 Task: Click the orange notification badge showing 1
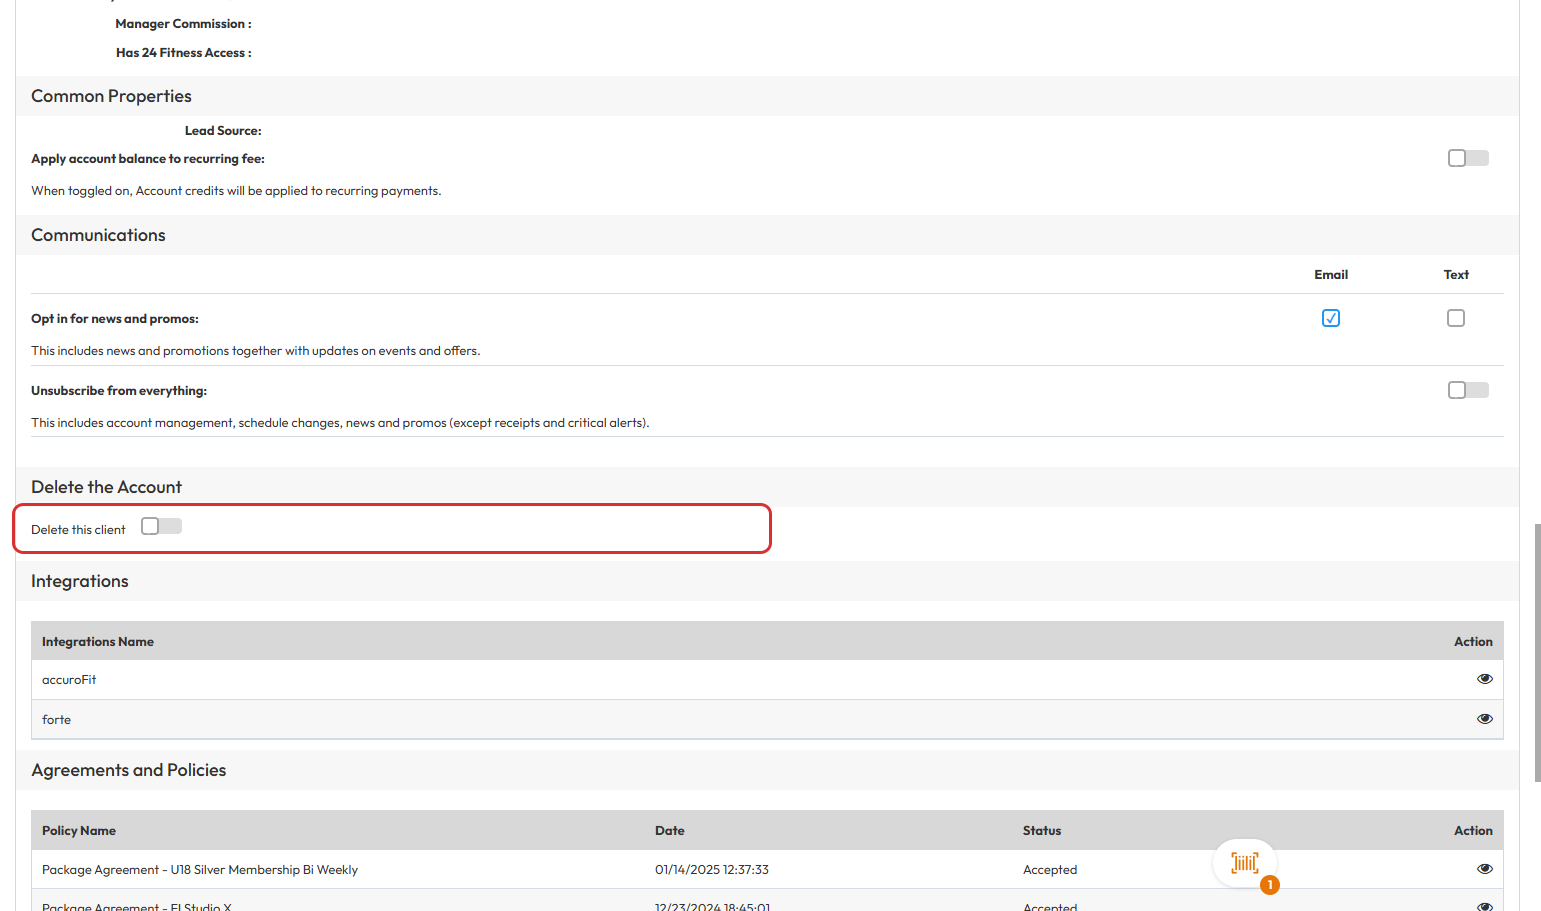click(x=1270, y=885)
